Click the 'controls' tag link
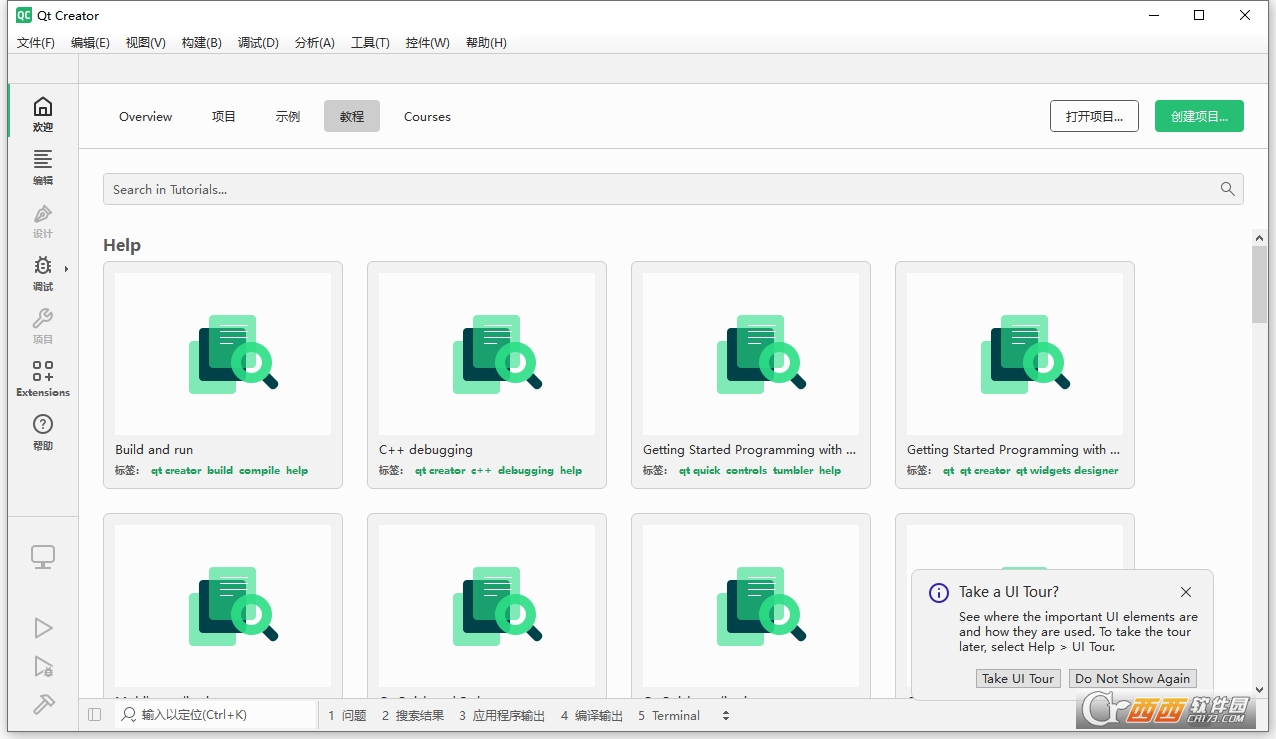The image size is (1276, 739). pyautogui.click(x=746, y=470)
